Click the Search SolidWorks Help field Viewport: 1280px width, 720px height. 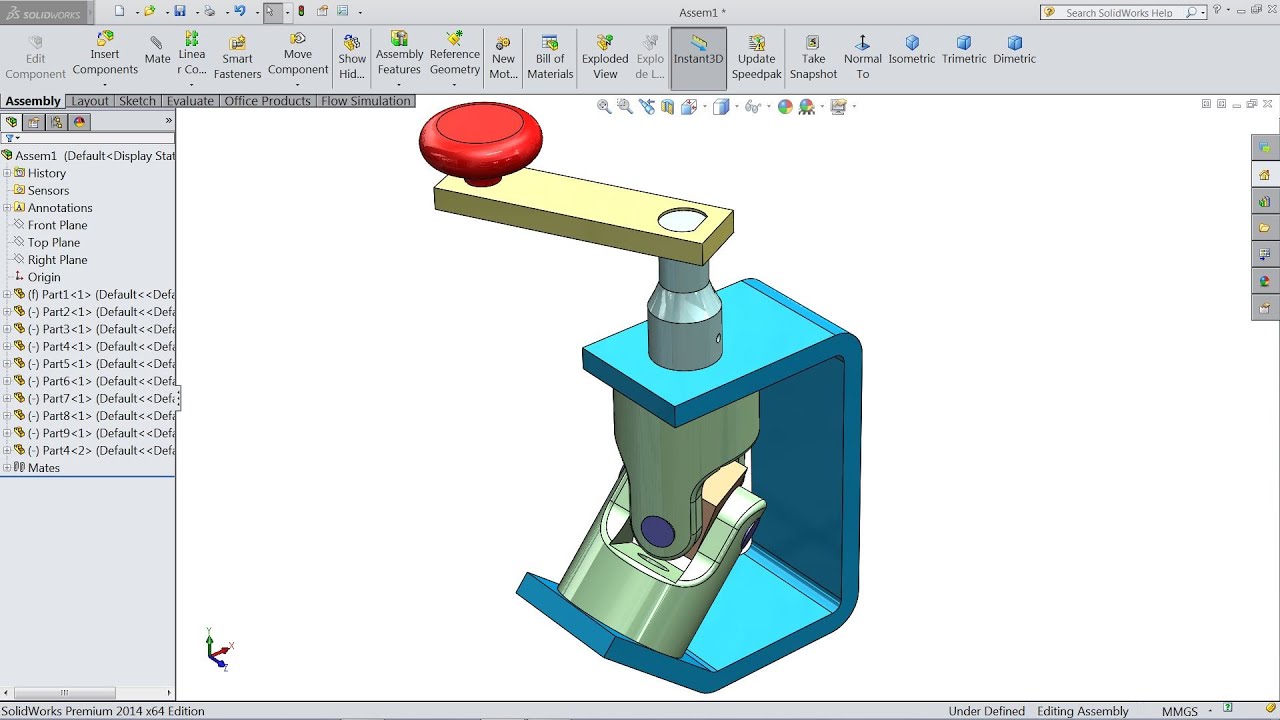(x=1123, y=12)
